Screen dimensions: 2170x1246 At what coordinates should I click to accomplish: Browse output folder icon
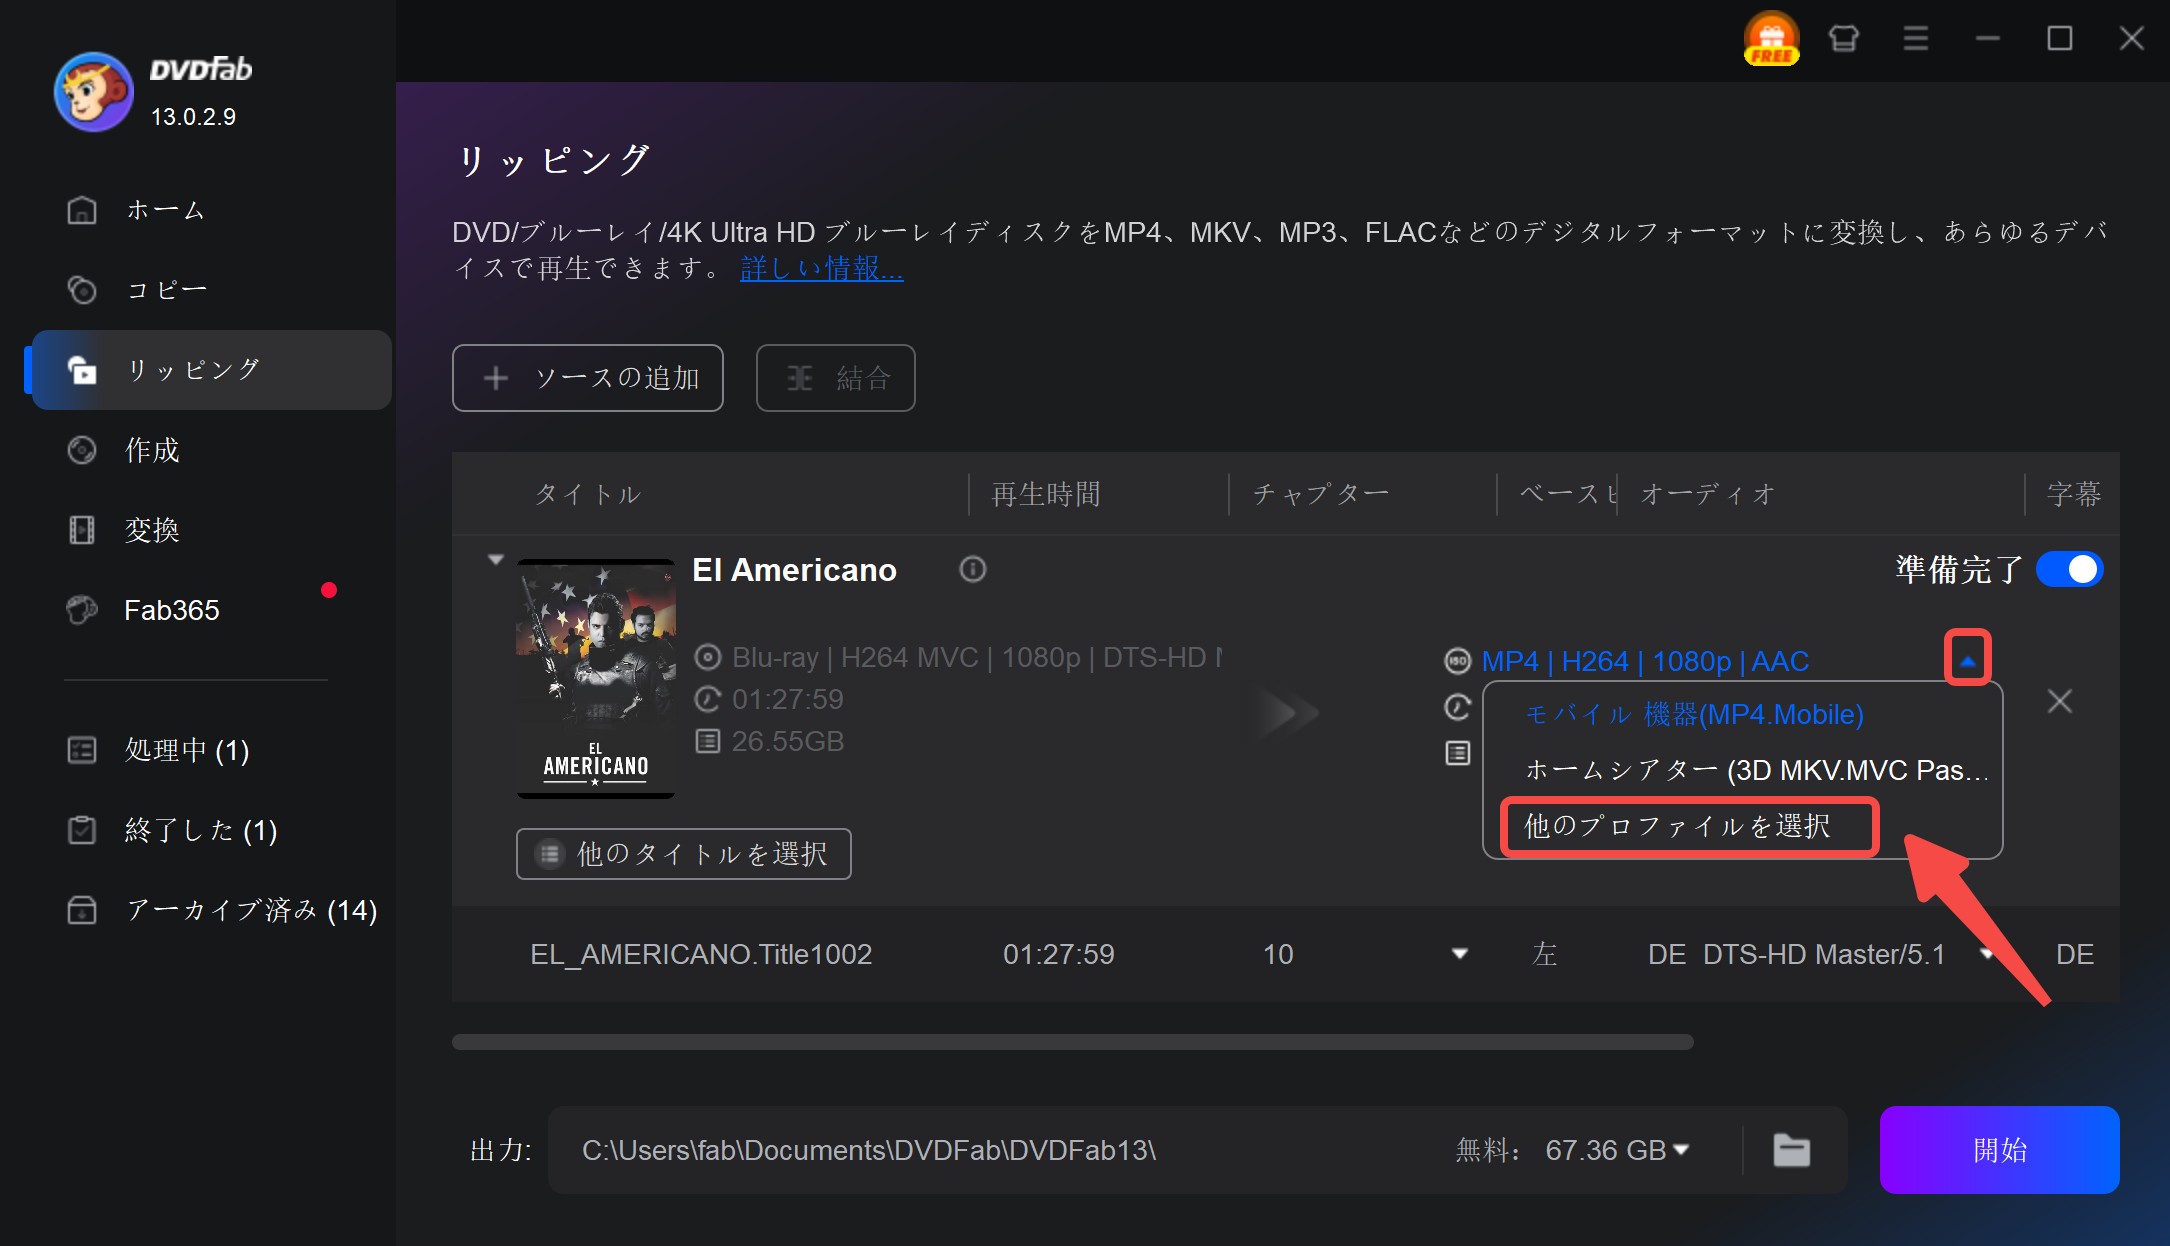1791,1150
